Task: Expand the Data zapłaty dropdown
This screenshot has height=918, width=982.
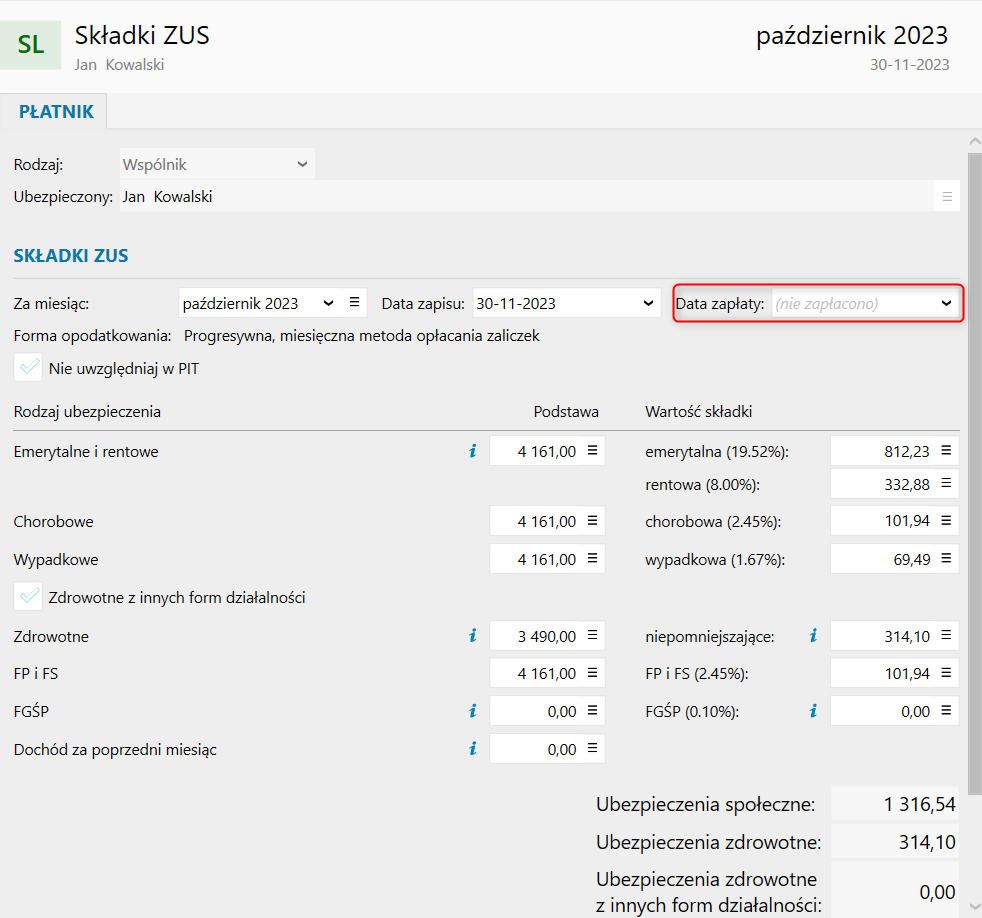Action: point(946,303)
